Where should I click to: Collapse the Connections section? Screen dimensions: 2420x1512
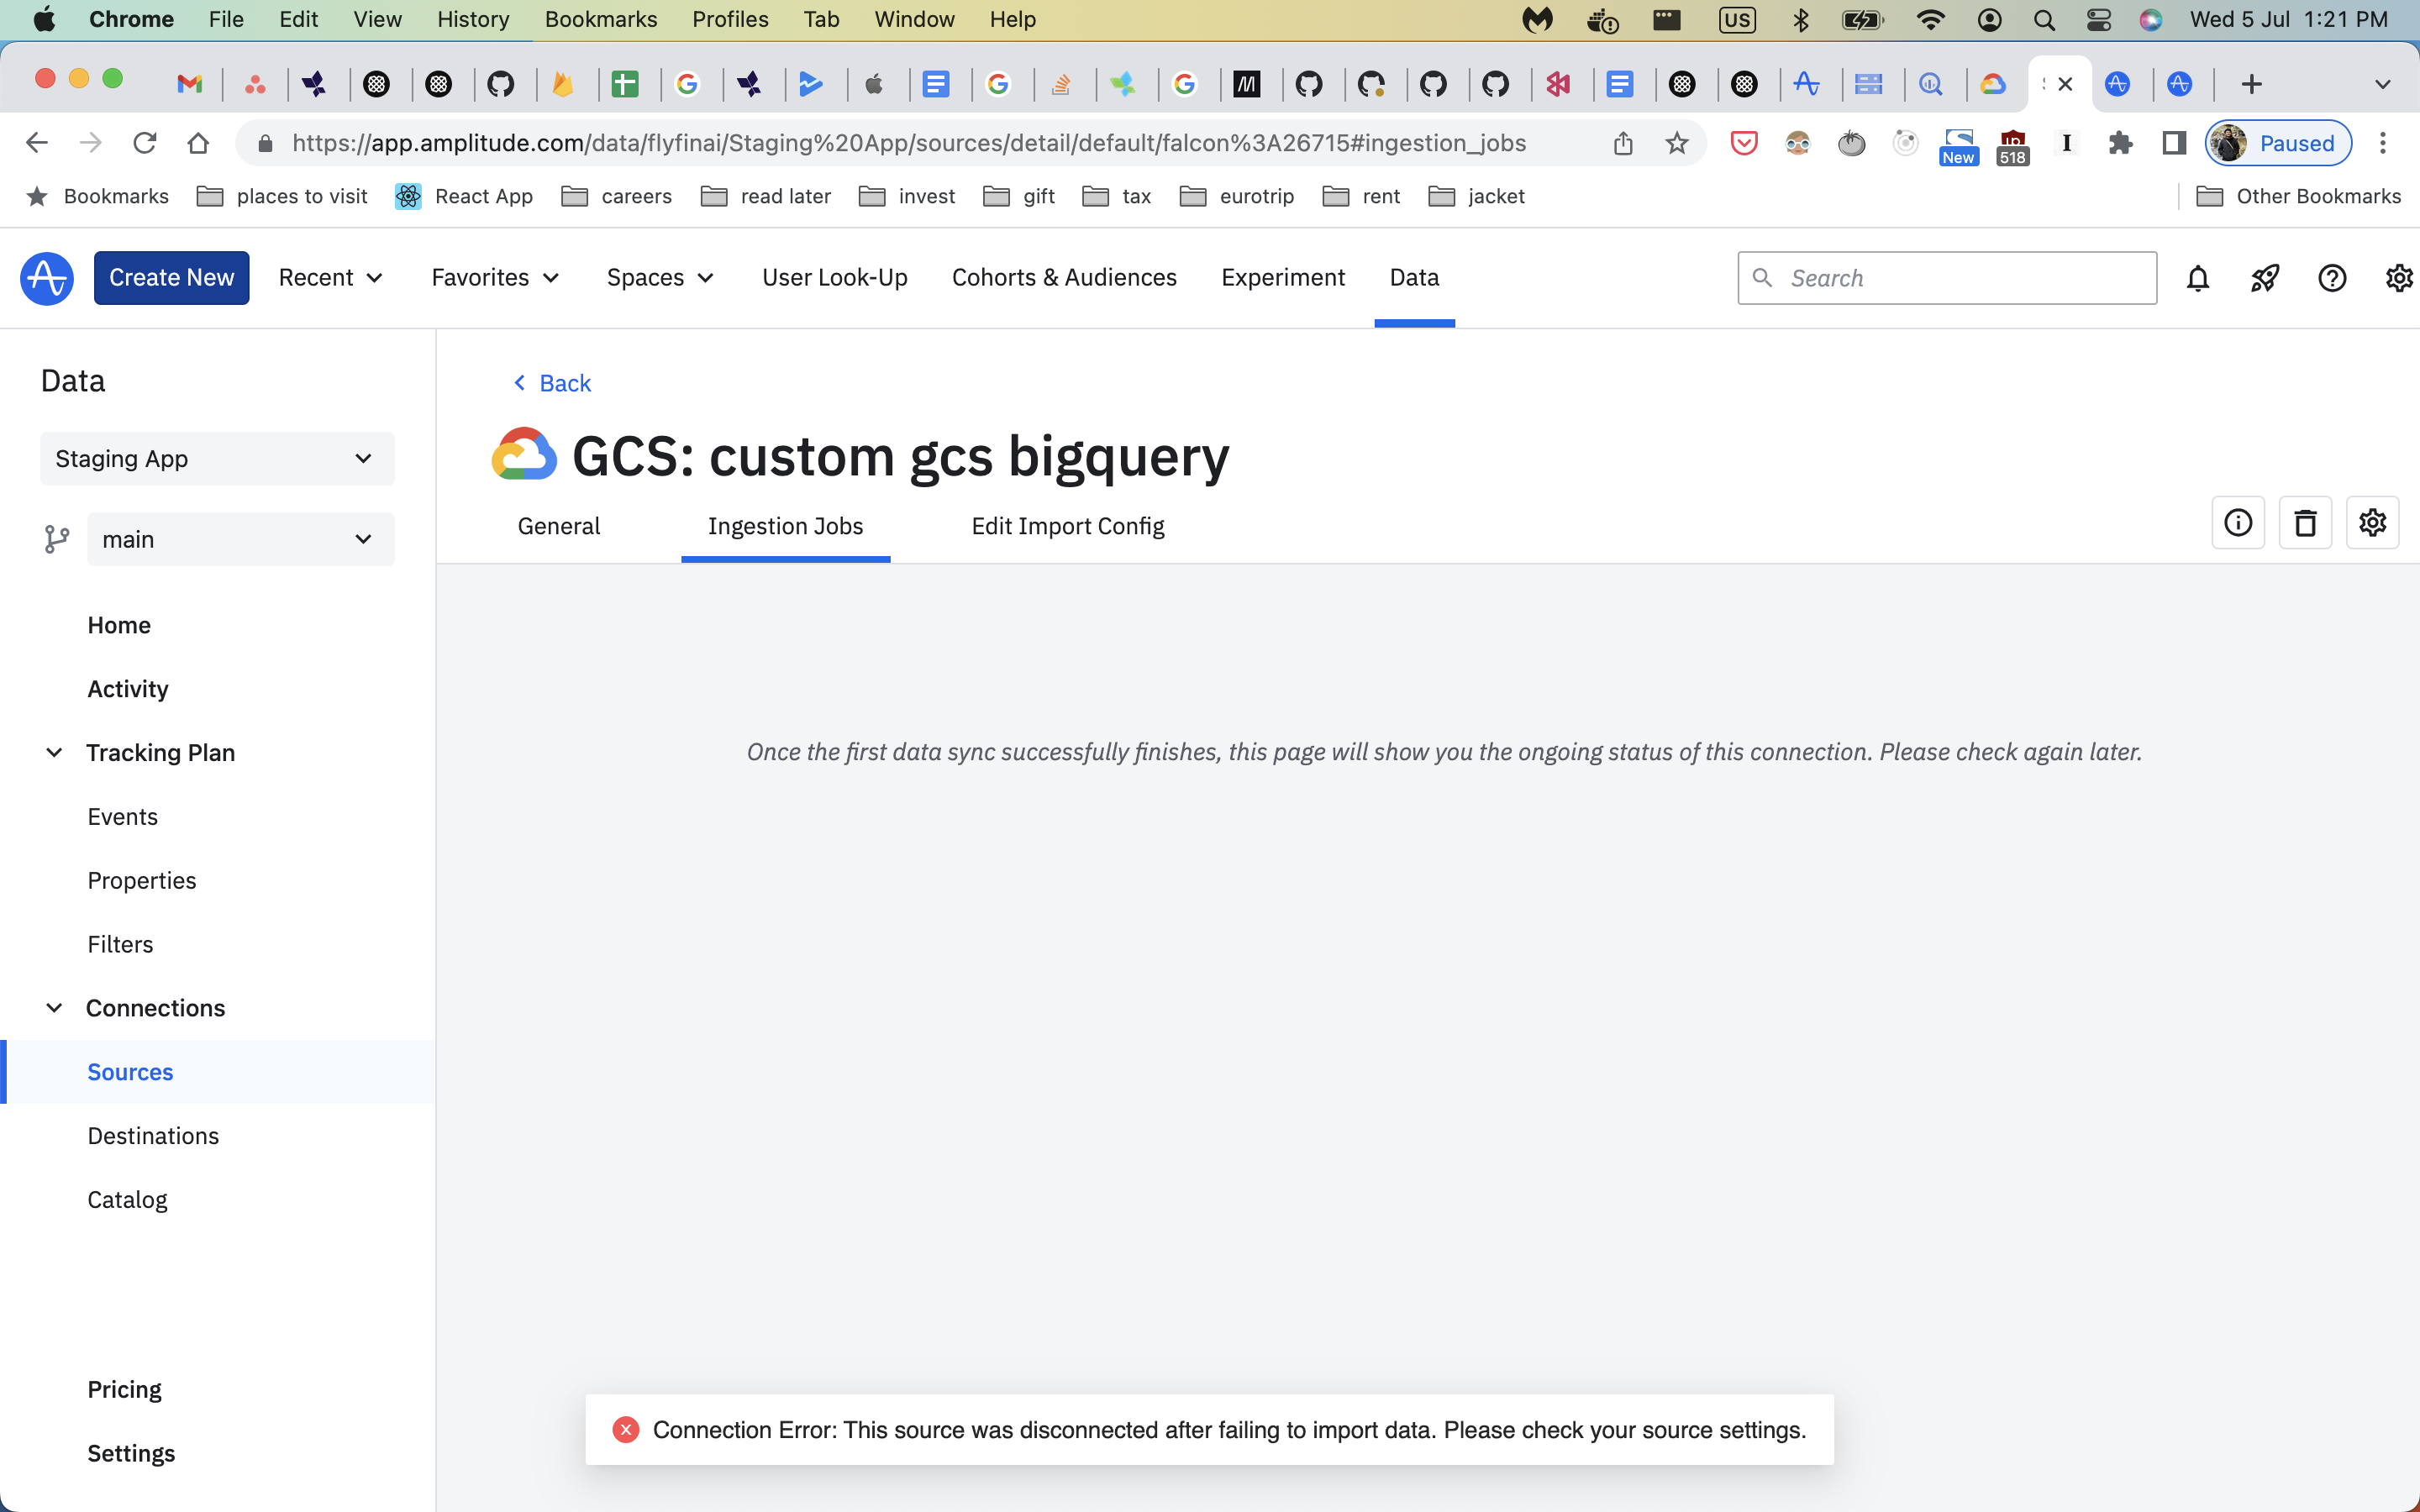[55, 1008]
